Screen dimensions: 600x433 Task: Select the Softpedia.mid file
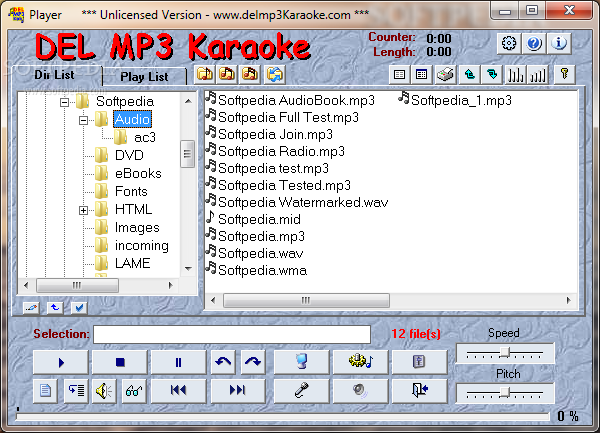coord(253,219)
